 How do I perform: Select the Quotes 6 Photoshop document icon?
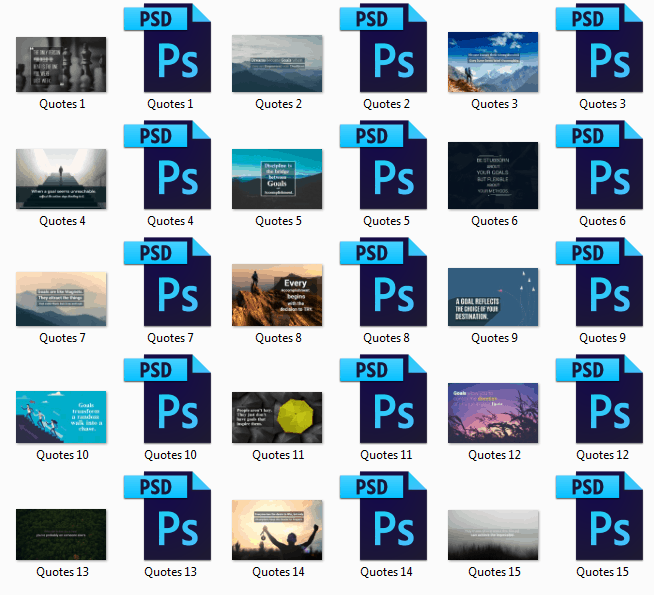[602, 166]
